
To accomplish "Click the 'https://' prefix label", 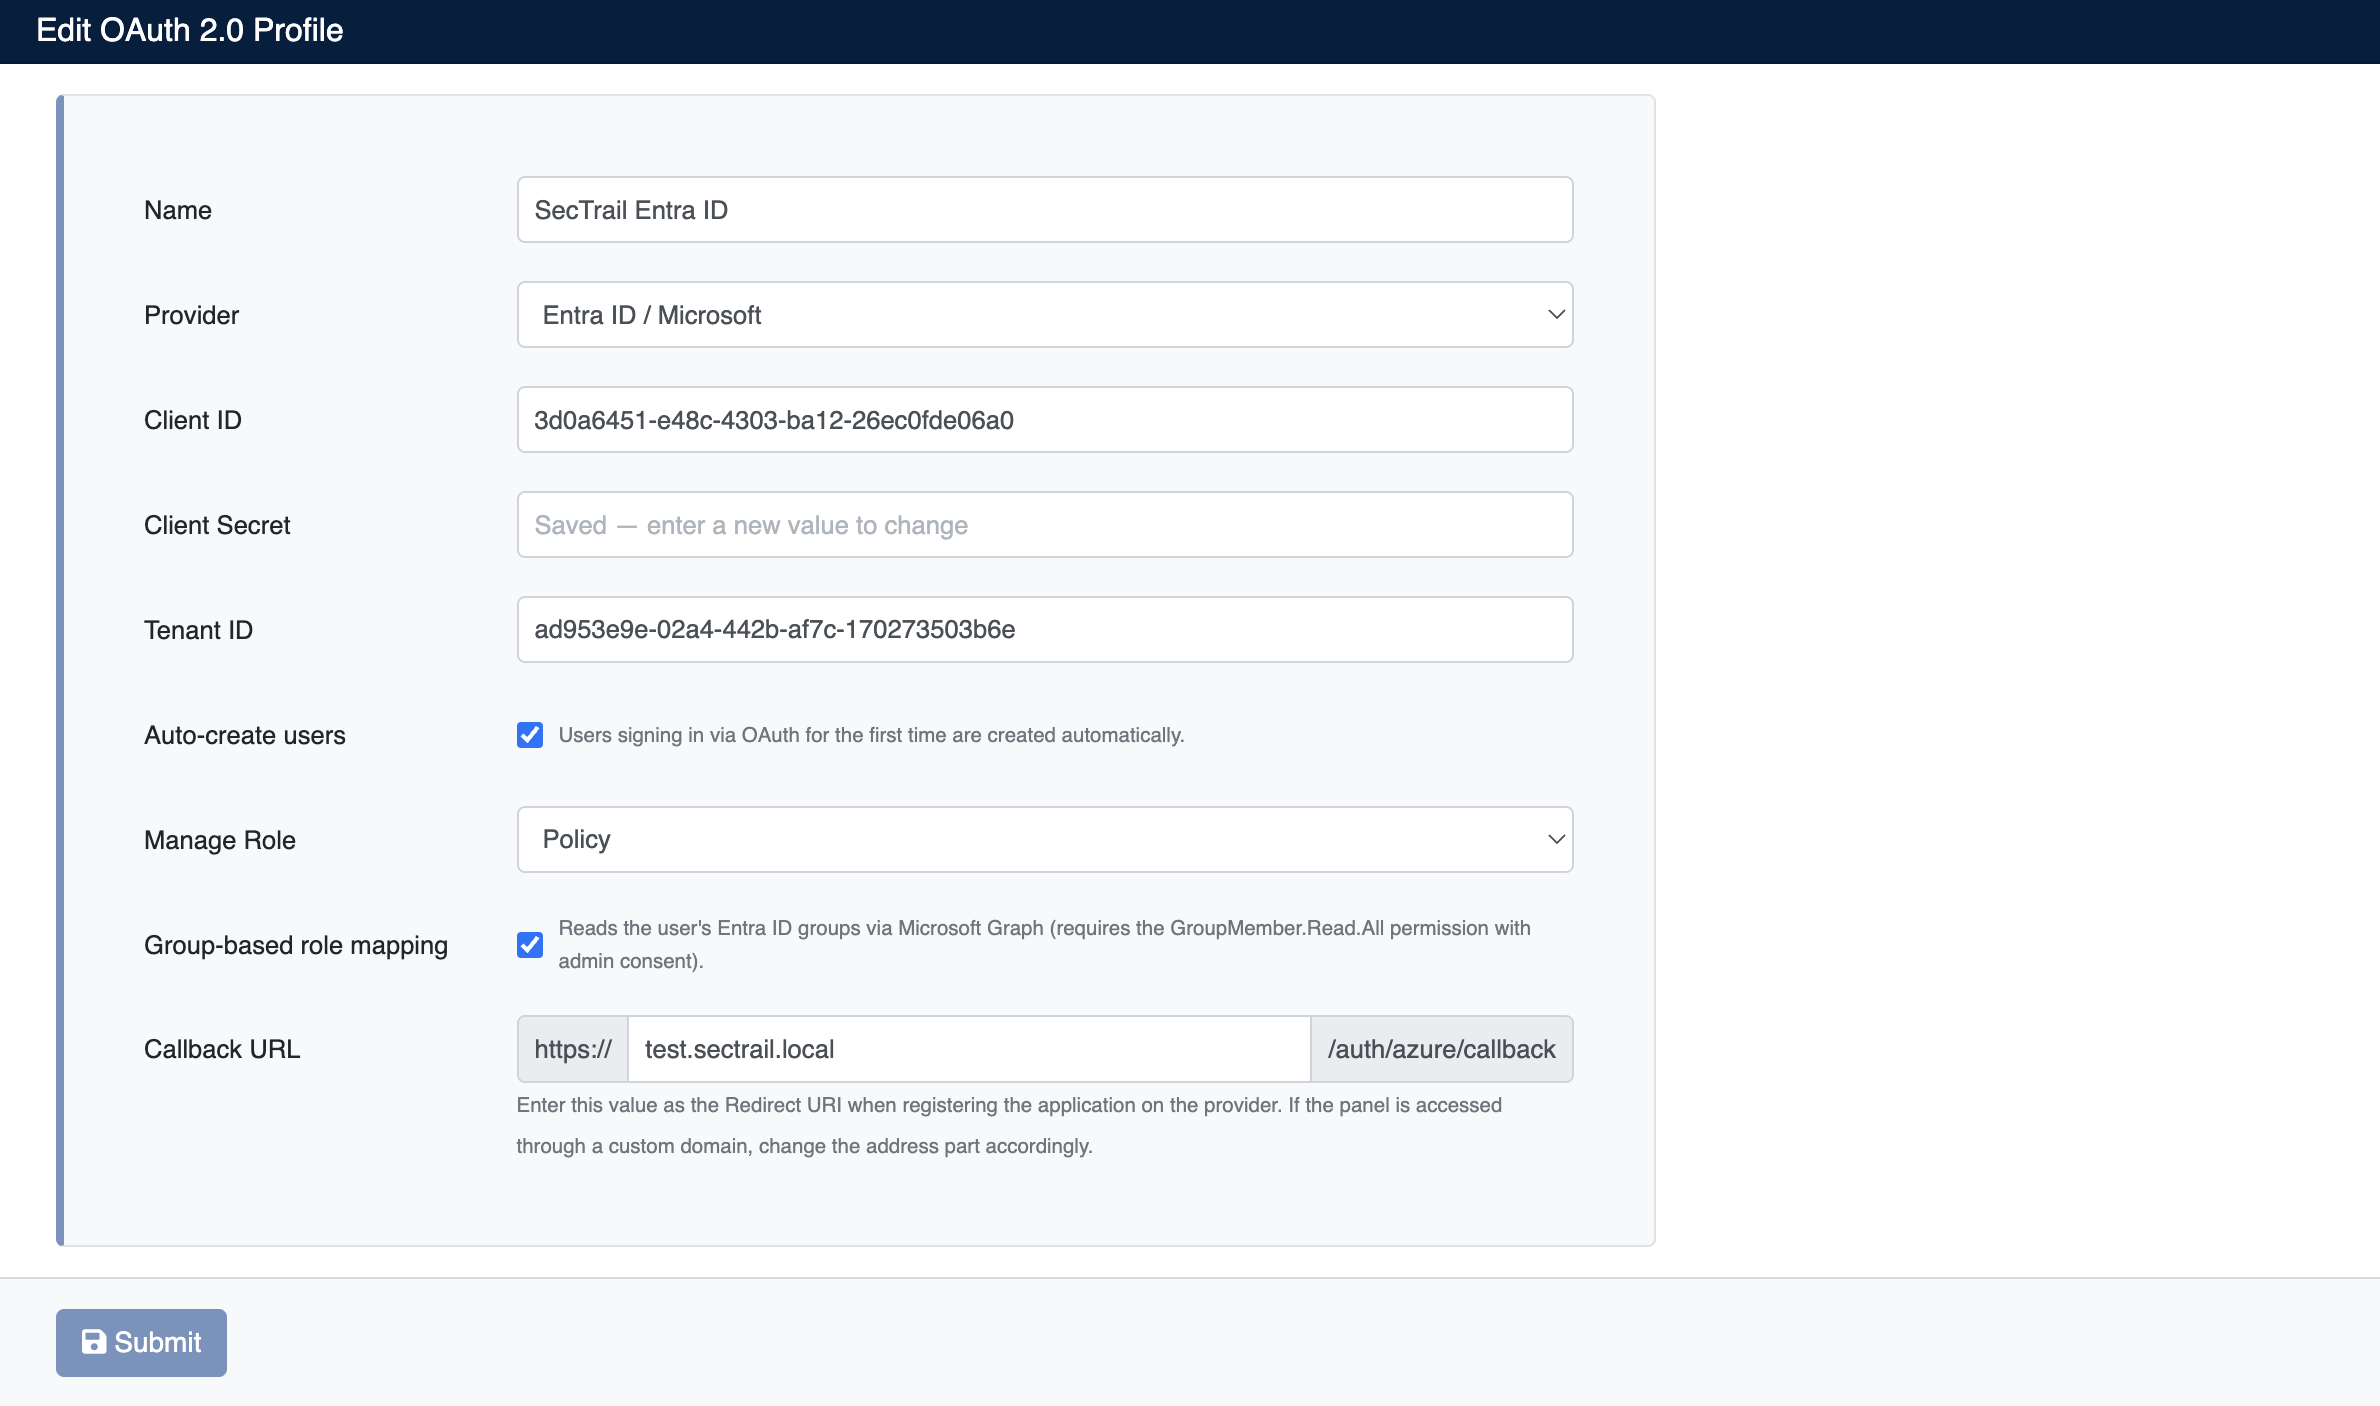I will pos(573,1049).
